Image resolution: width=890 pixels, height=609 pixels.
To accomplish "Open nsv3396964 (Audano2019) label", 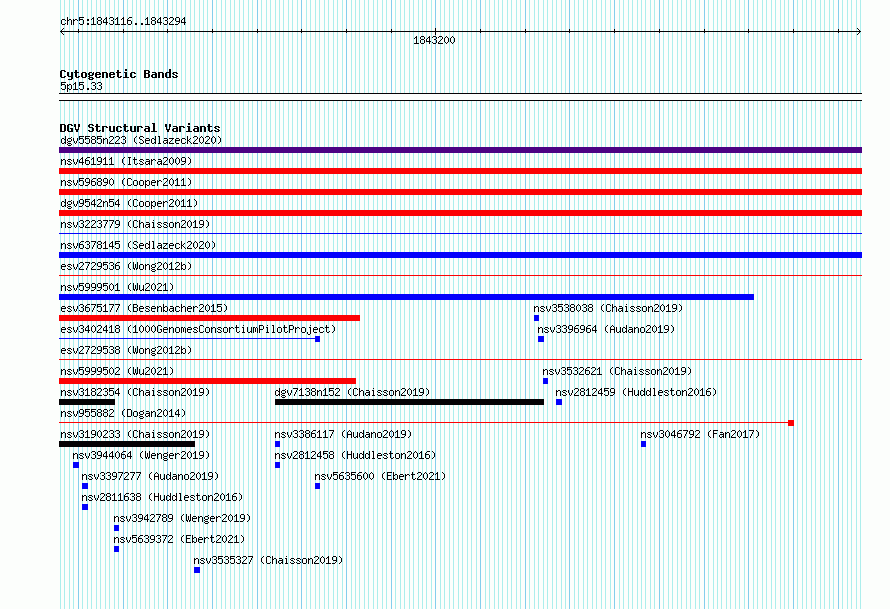I will coord(606,329).
